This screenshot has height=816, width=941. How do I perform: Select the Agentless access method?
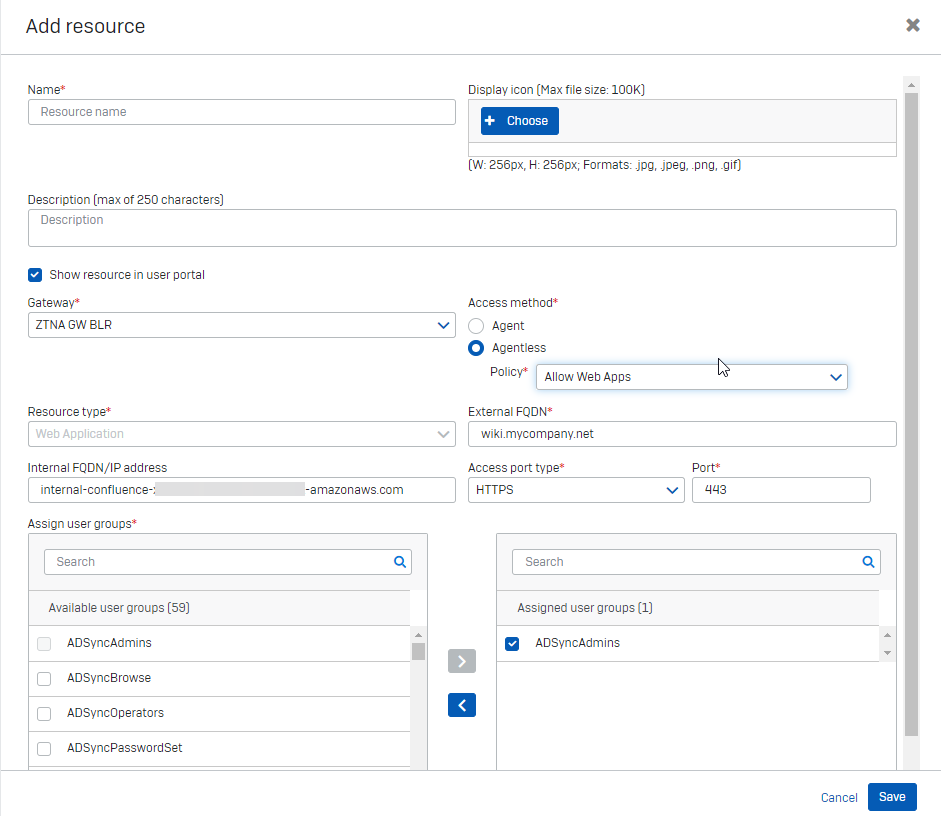(476, 348)
